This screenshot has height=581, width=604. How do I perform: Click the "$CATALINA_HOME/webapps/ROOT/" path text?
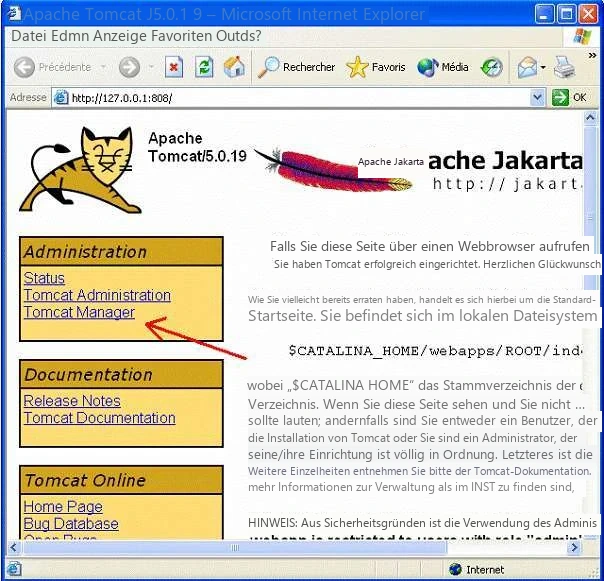pyautogui.click(x=421, y=351)
